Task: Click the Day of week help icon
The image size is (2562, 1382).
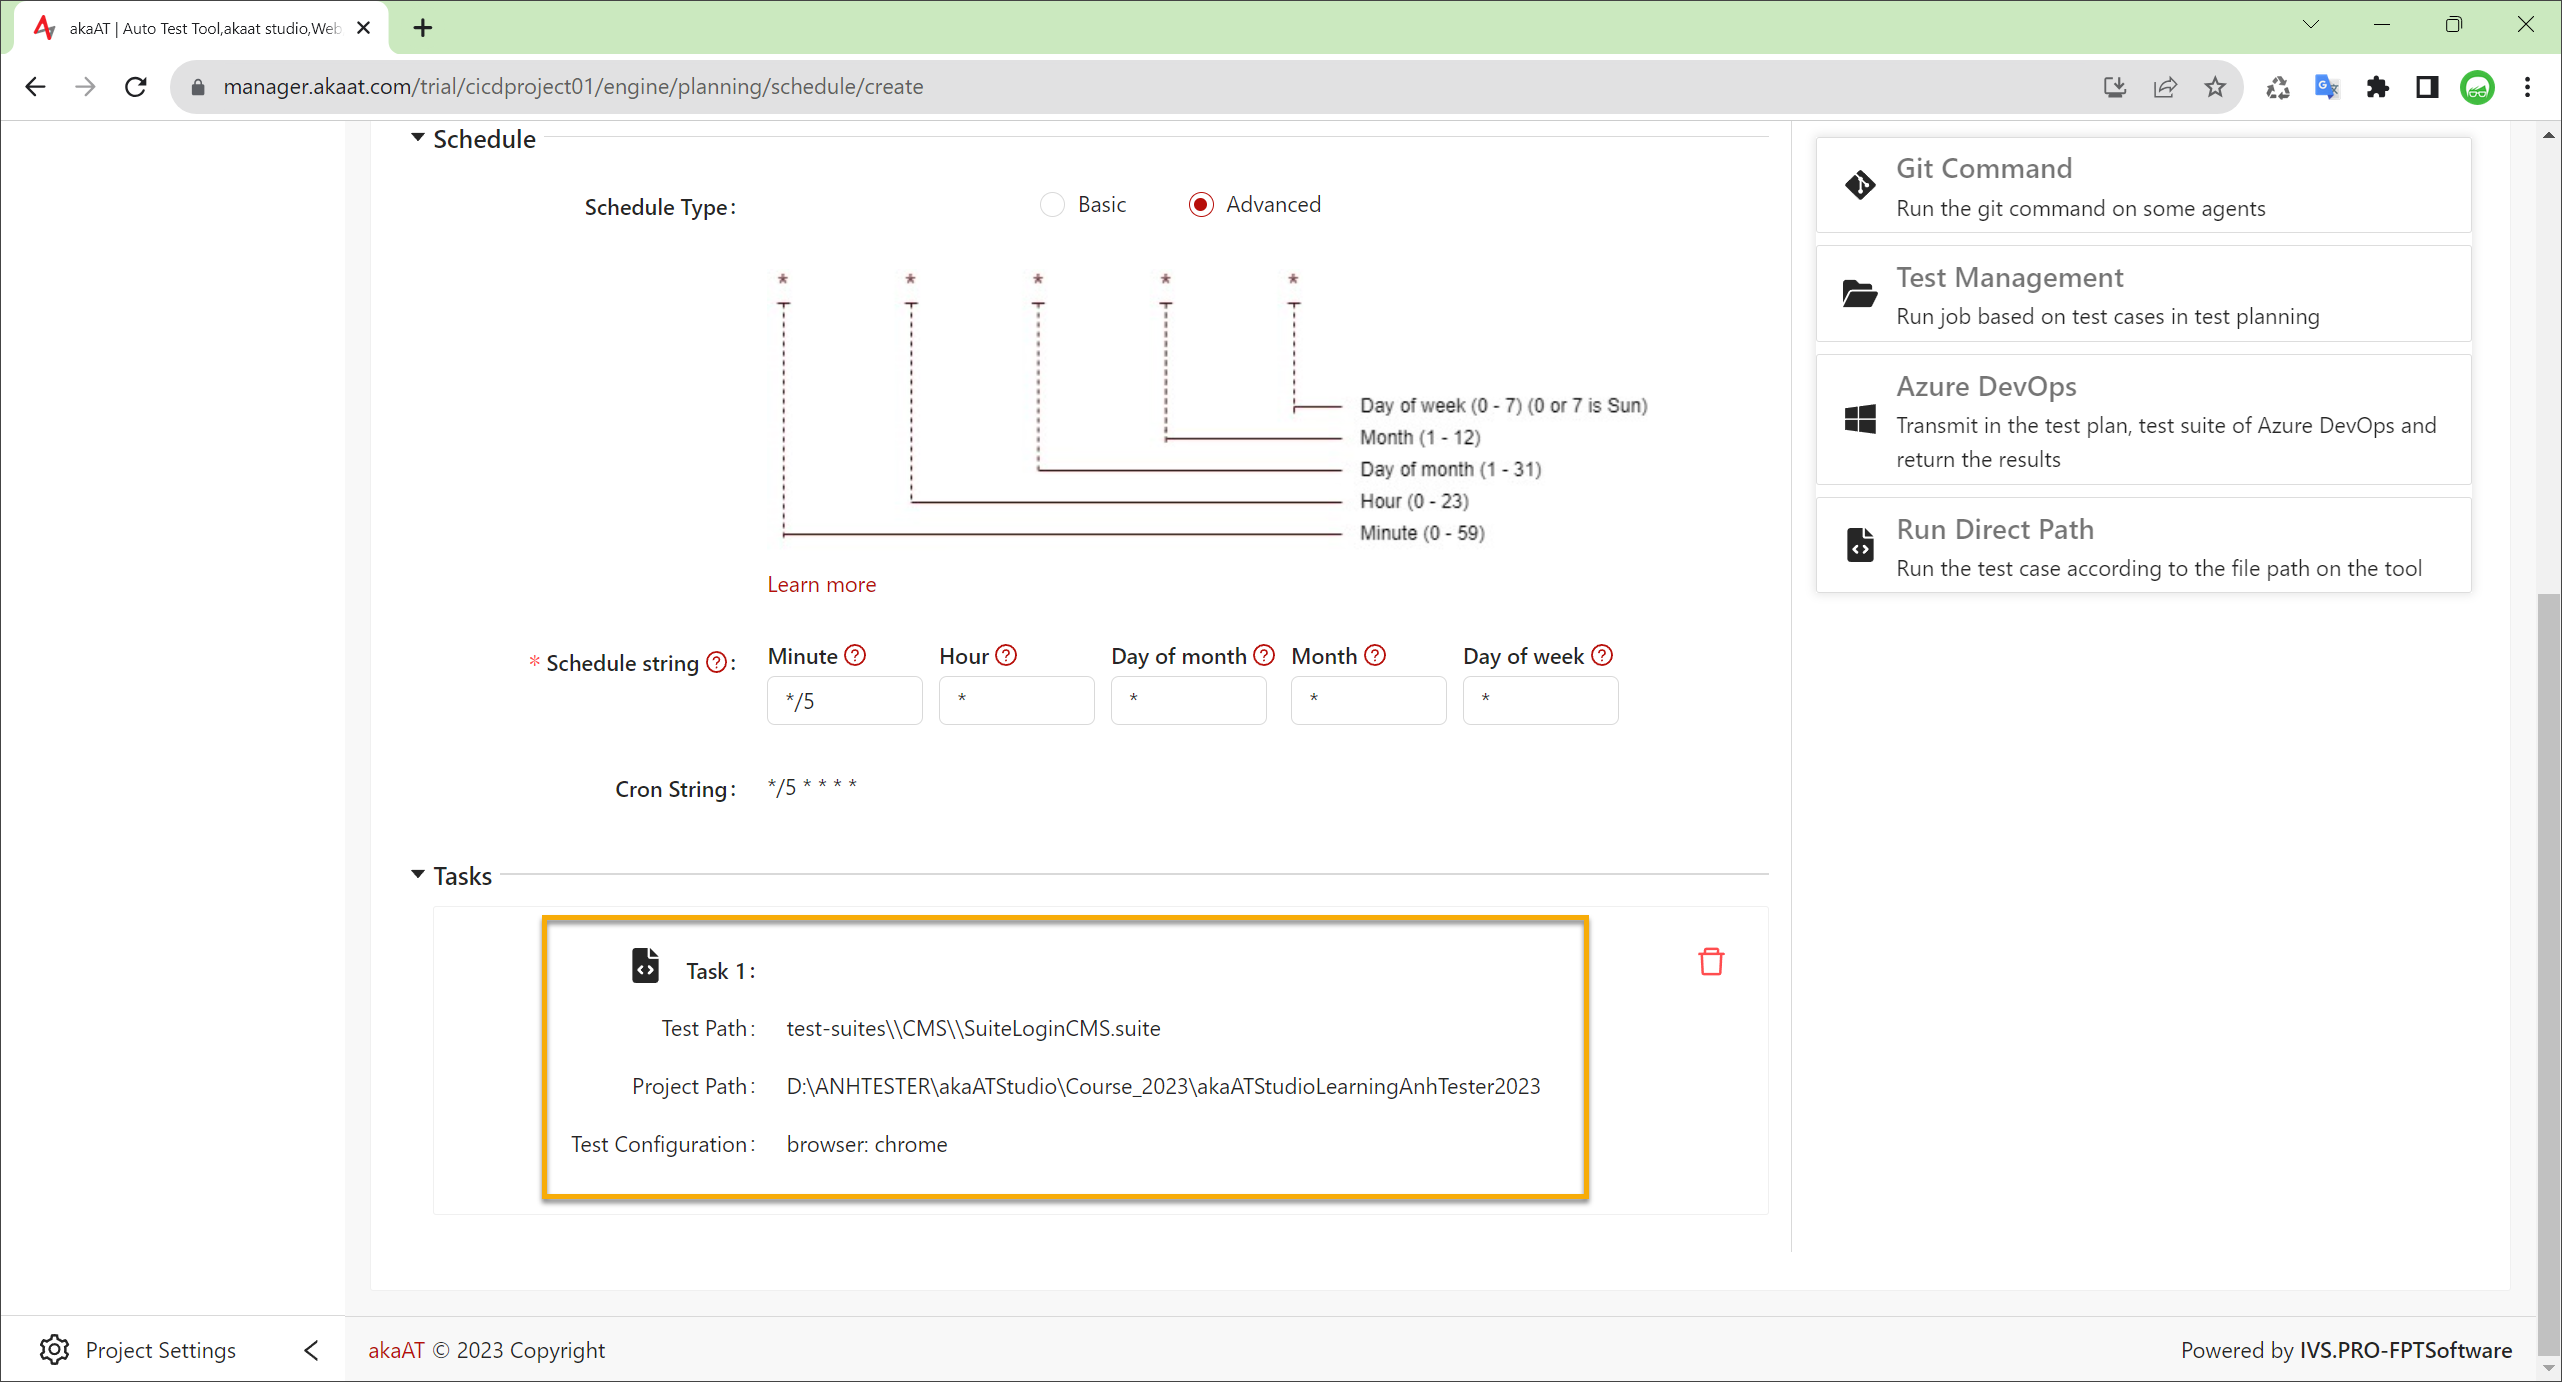Action: pyautogui.click(x=1602, y=655)
